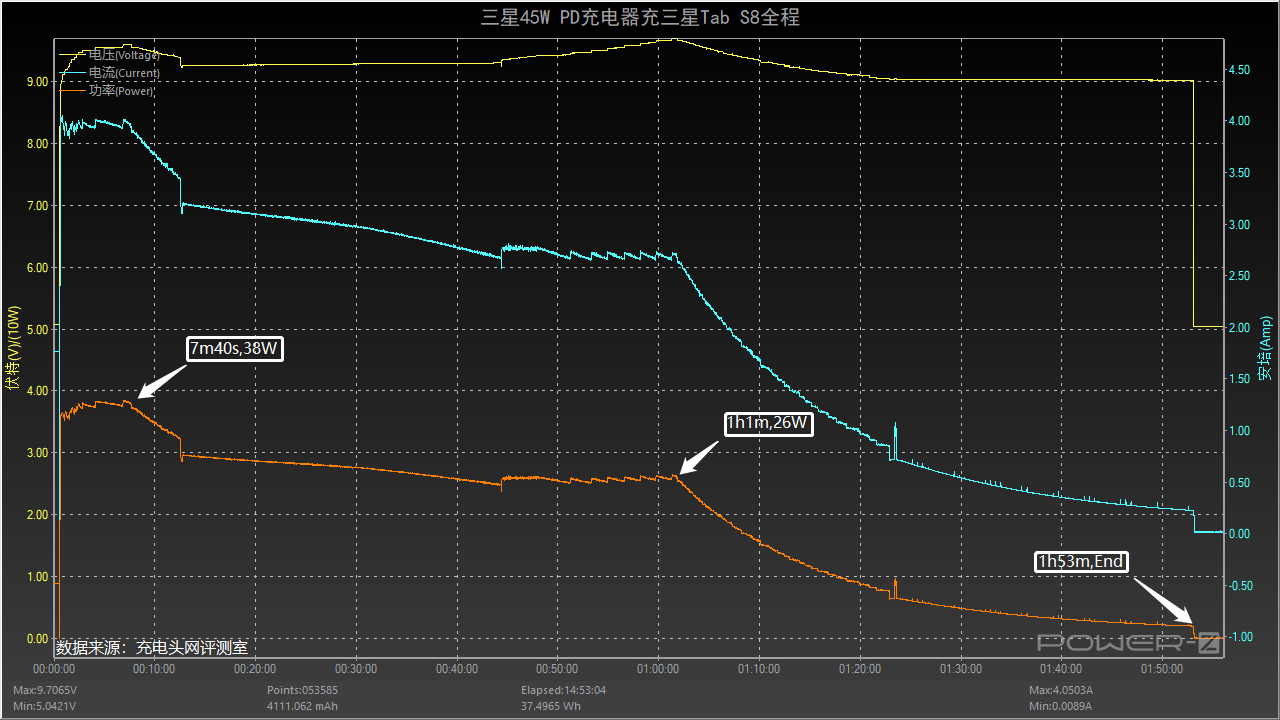
Task: Click the Elapsed:14:53:04 status entry
Action: point(563,690)
